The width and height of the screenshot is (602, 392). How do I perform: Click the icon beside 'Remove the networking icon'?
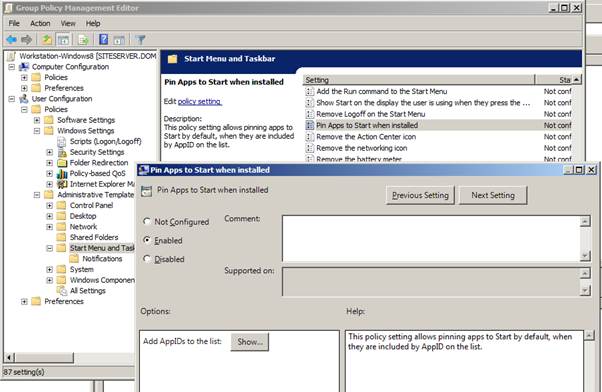[x=309, y=148]
